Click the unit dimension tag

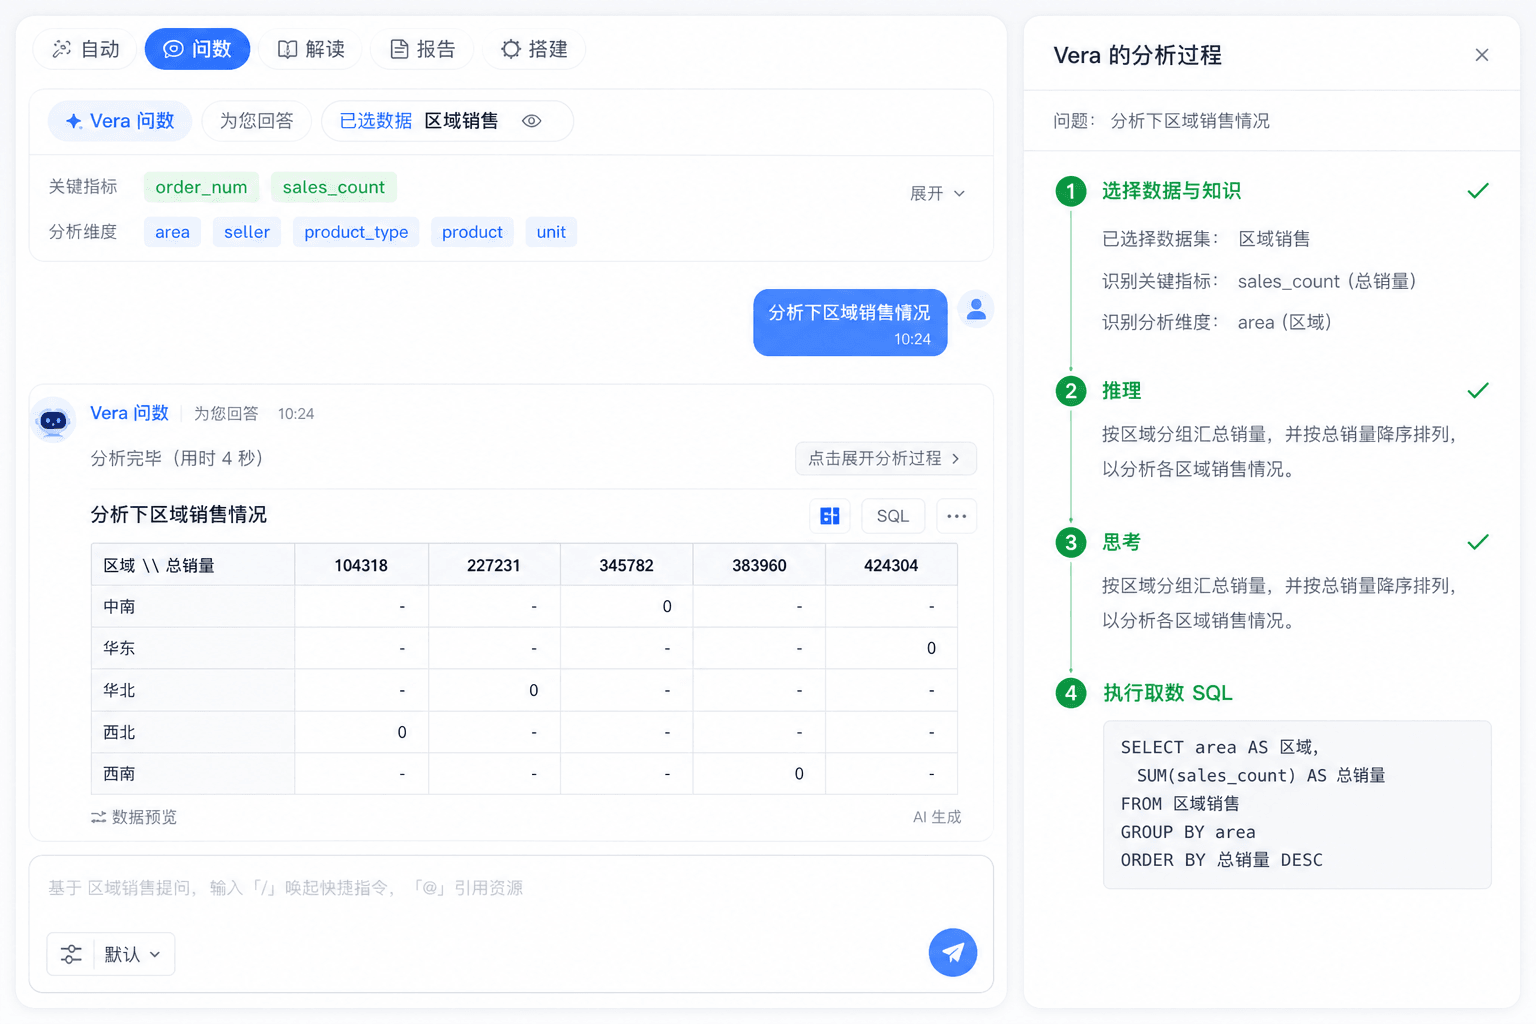(551, 232)
